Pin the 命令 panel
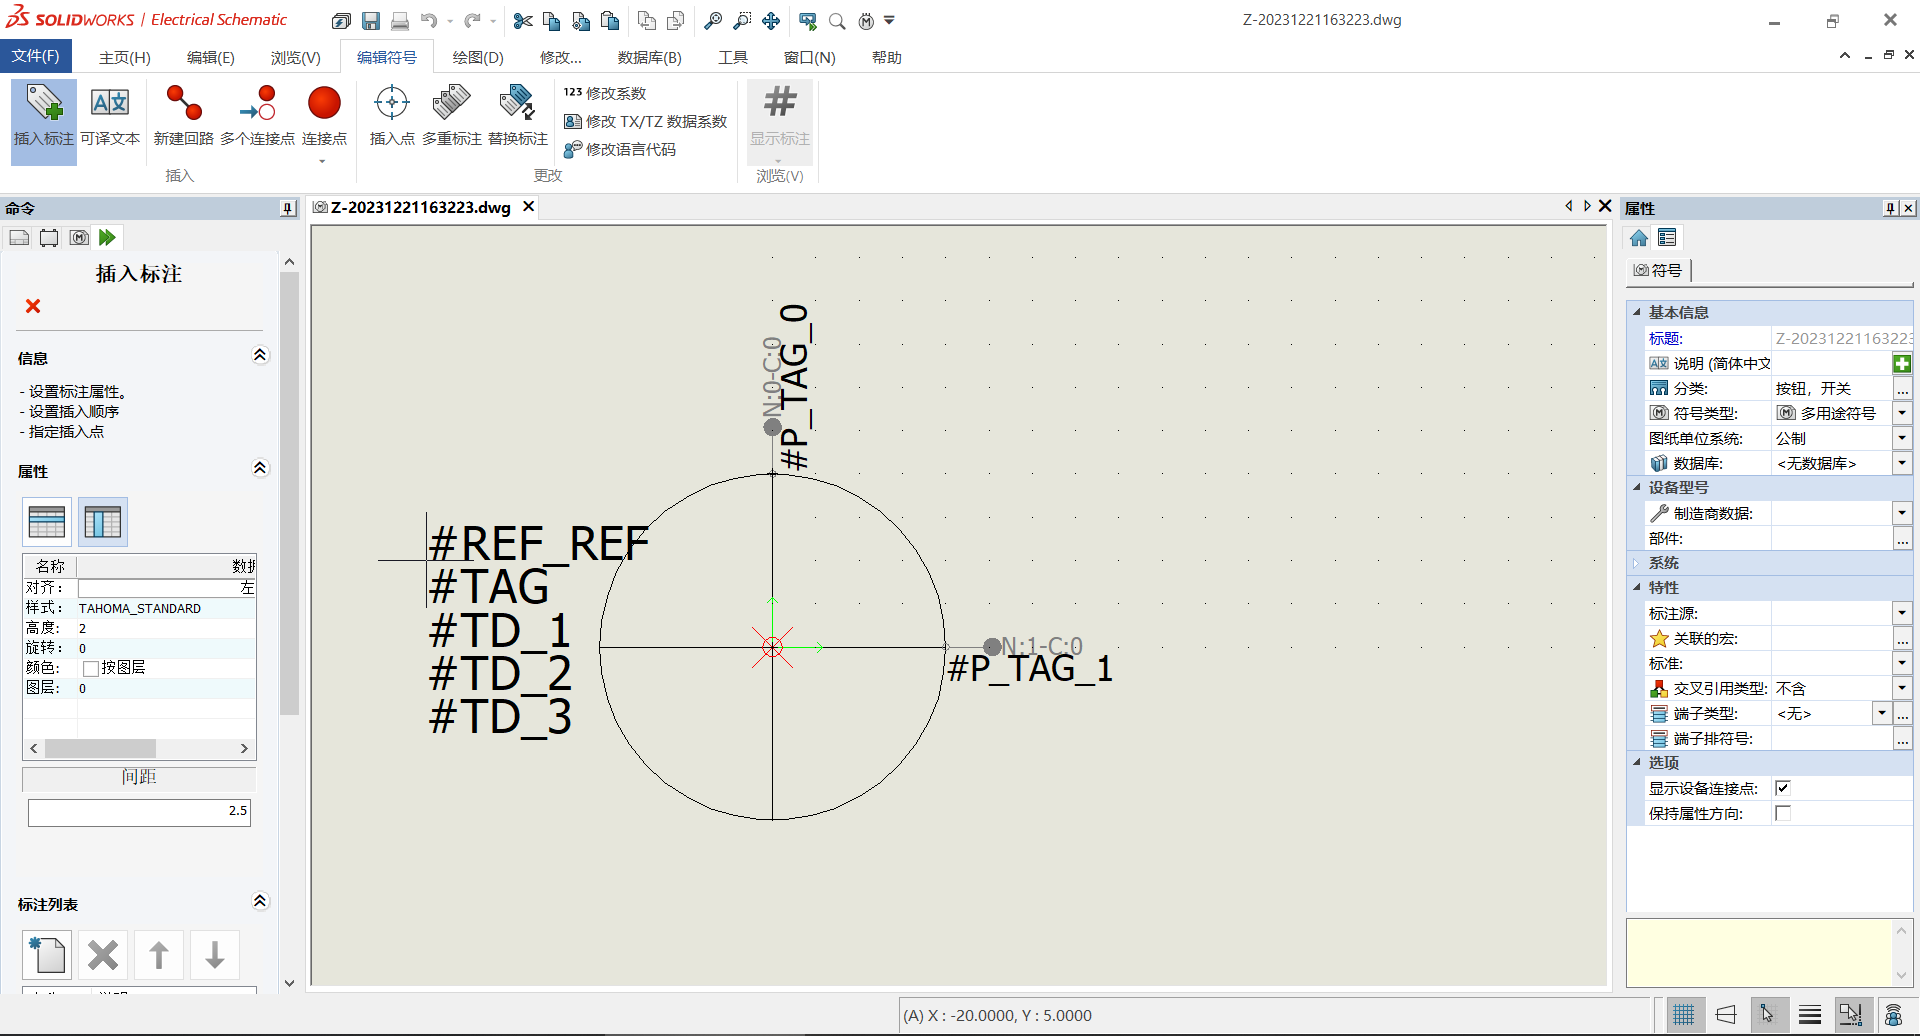Viewport: 1920px width, 1036px height. click(x=288, y=208)
